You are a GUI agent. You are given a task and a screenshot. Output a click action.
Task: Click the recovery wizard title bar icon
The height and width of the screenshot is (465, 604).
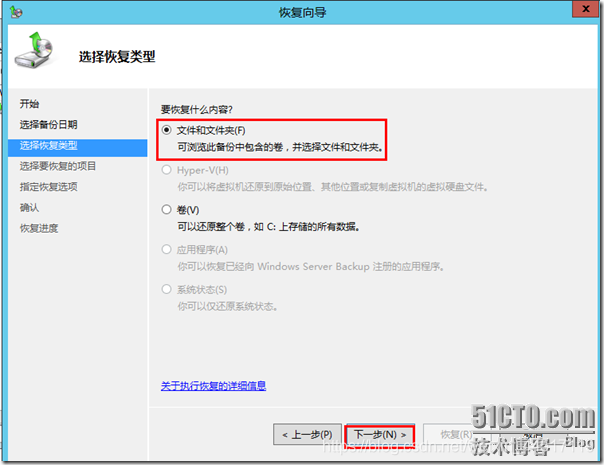click(16, 12)
